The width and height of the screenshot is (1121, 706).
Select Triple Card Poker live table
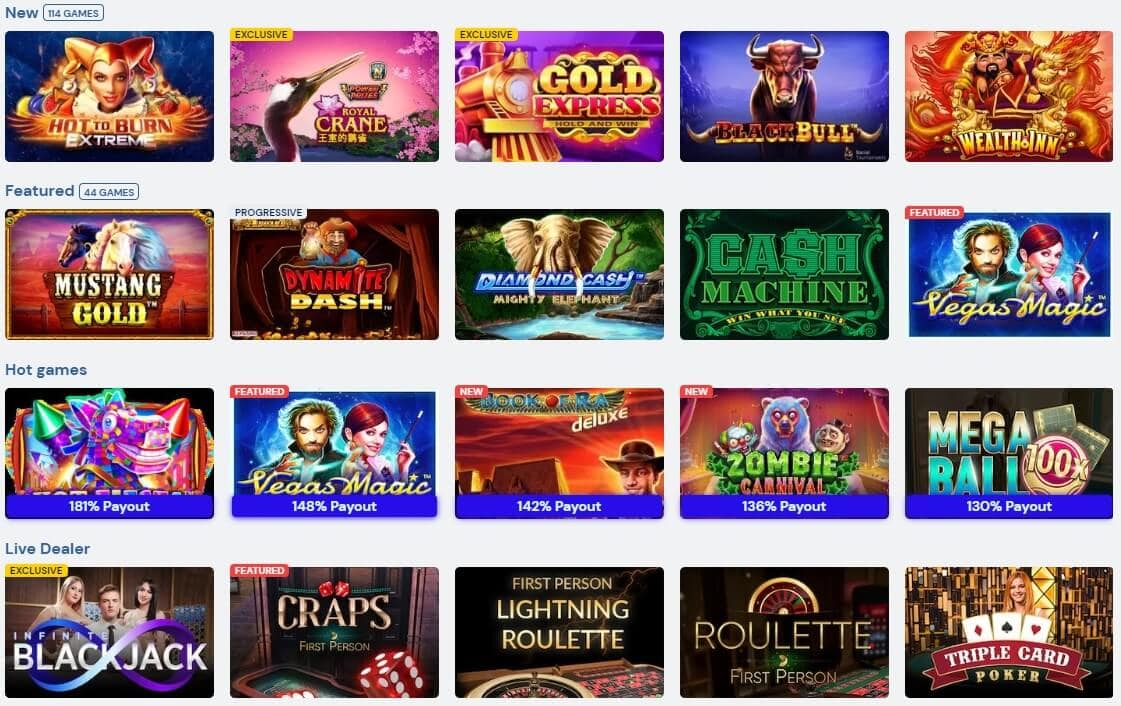point(1009,632)
